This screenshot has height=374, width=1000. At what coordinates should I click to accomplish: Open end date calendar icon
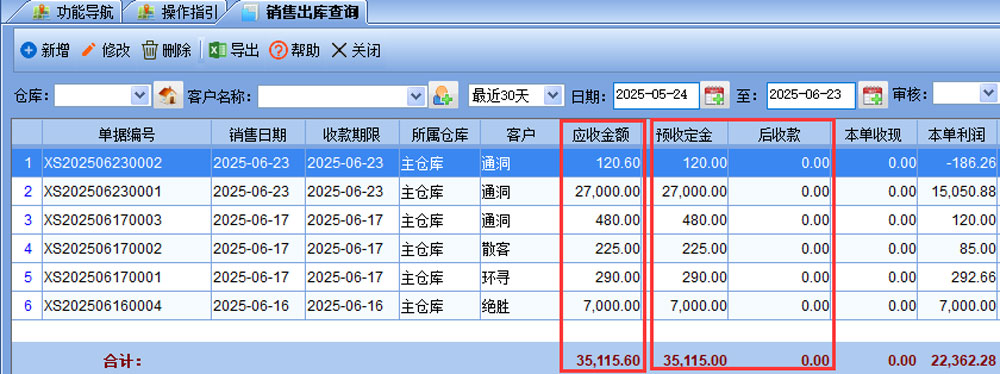tap(871, 96)
